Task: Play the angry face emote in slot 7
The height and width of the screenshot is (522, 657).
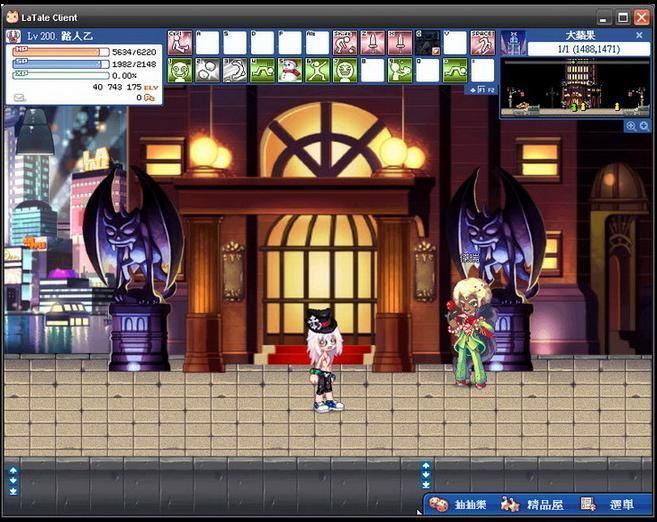Action: click(345, 70)
